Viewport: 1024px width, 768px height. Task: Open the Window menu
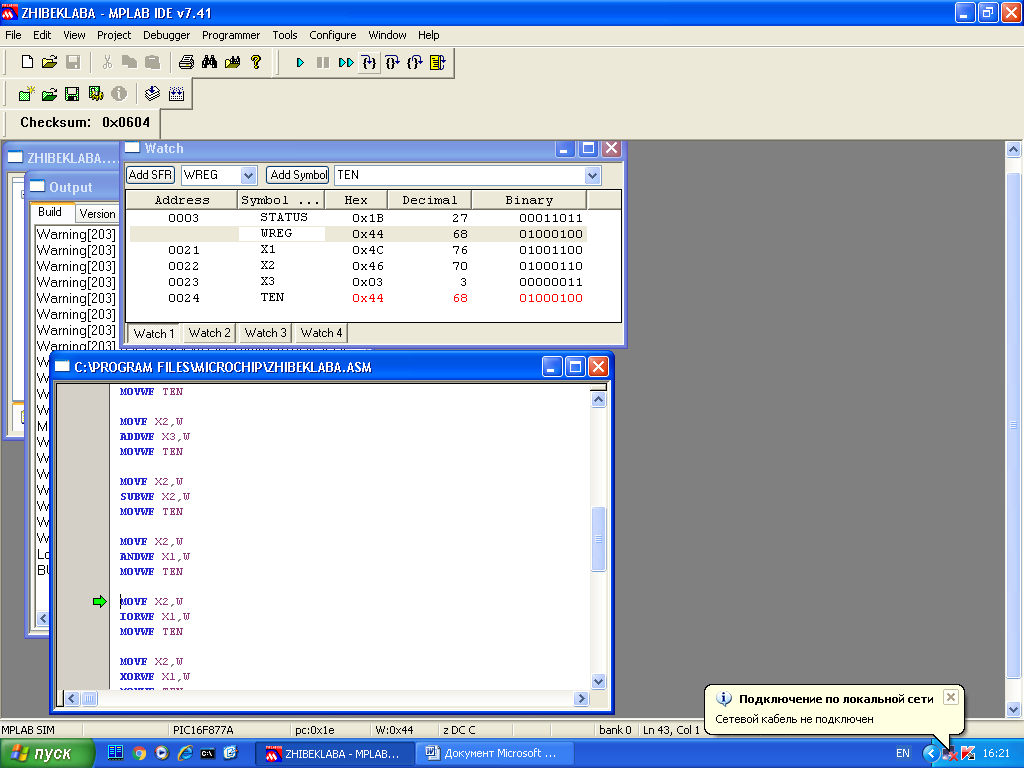point(387,35)
